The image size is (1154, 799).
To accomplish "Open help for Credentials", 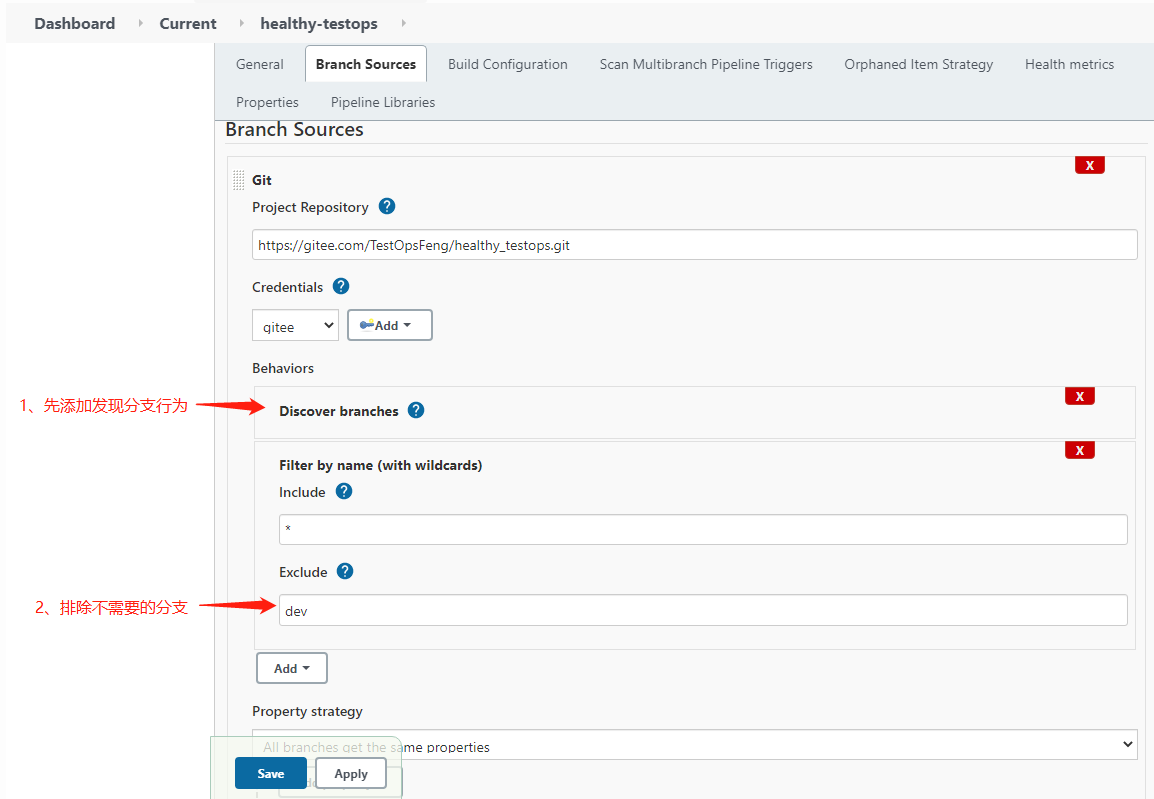I will 341,286.
